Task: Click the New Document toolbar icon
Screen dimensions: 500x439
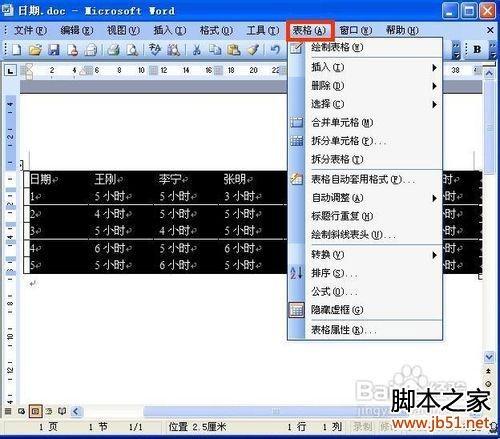Action: tap(17, 50)
